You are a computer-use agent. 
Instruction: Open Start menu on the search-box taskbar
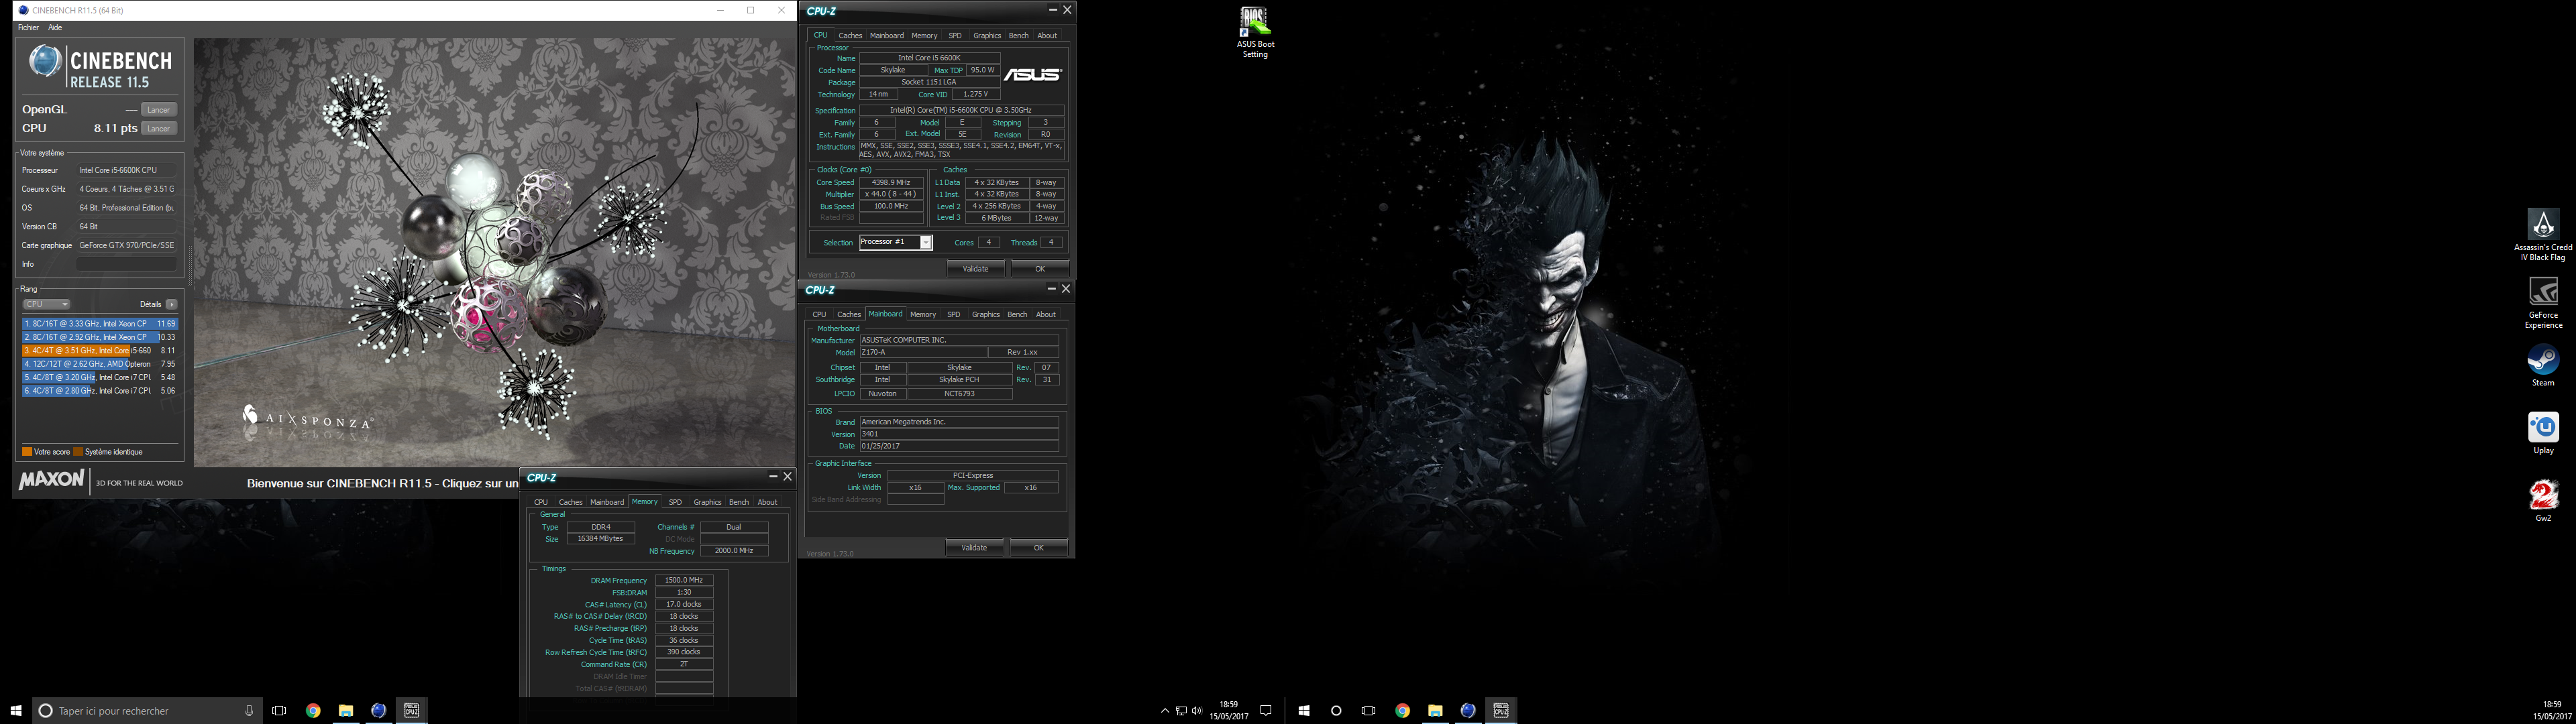coord(16,711)
